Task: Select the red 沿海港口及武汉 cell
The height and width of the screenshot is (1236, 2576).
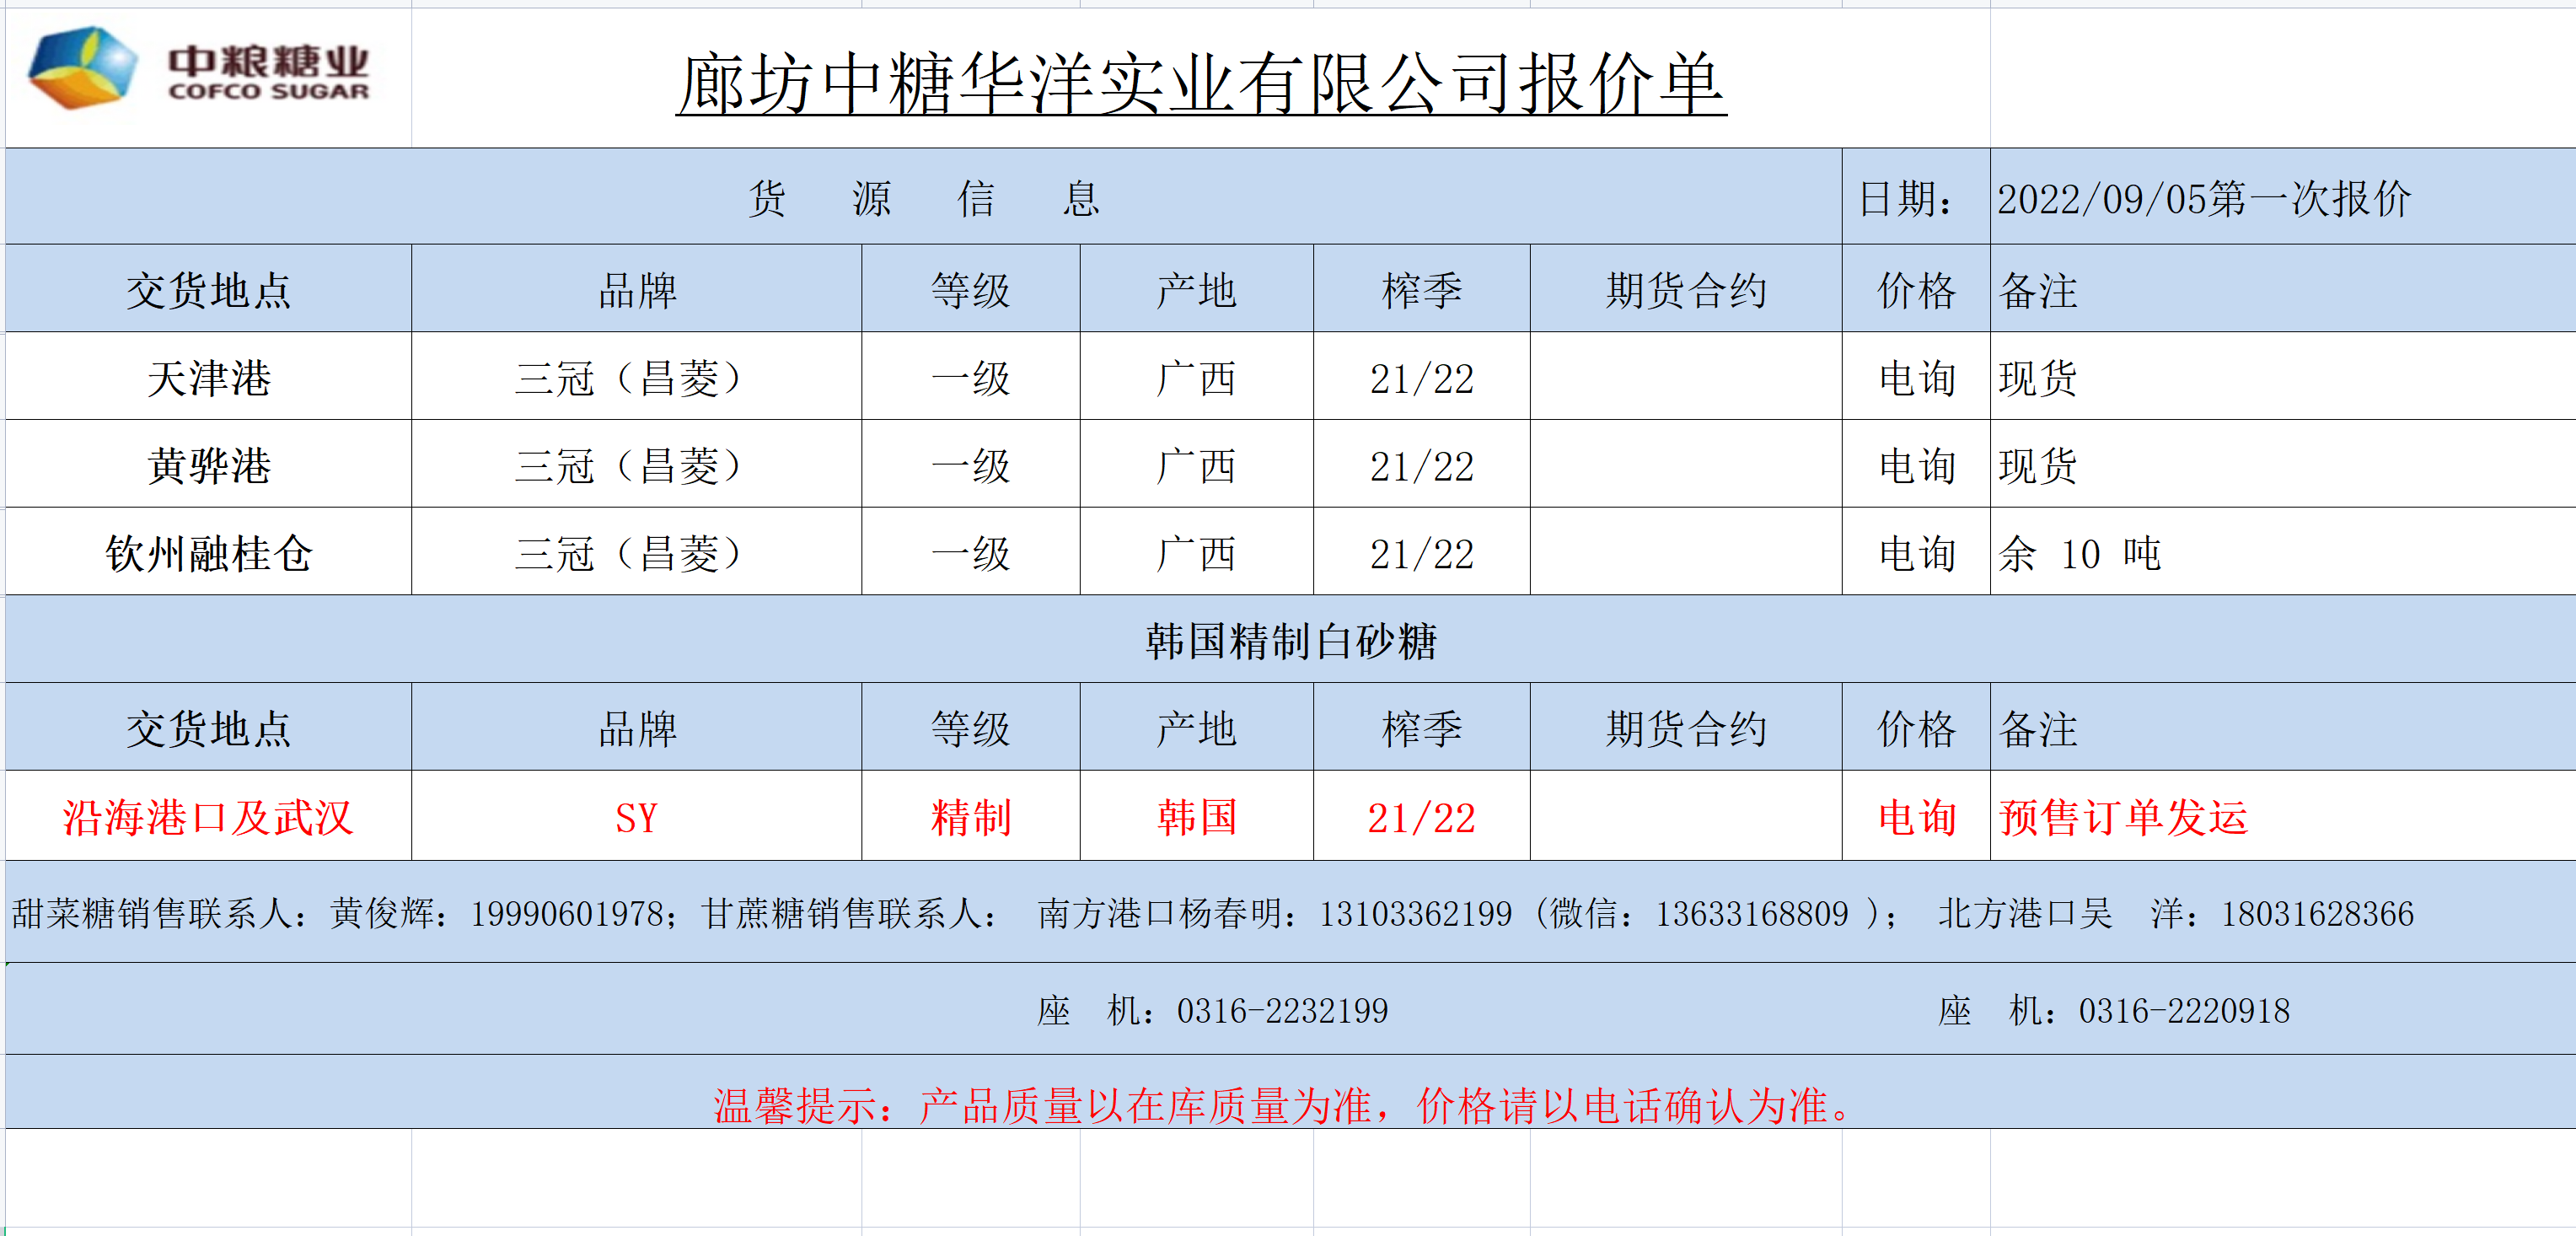Action: click(209, 817)
